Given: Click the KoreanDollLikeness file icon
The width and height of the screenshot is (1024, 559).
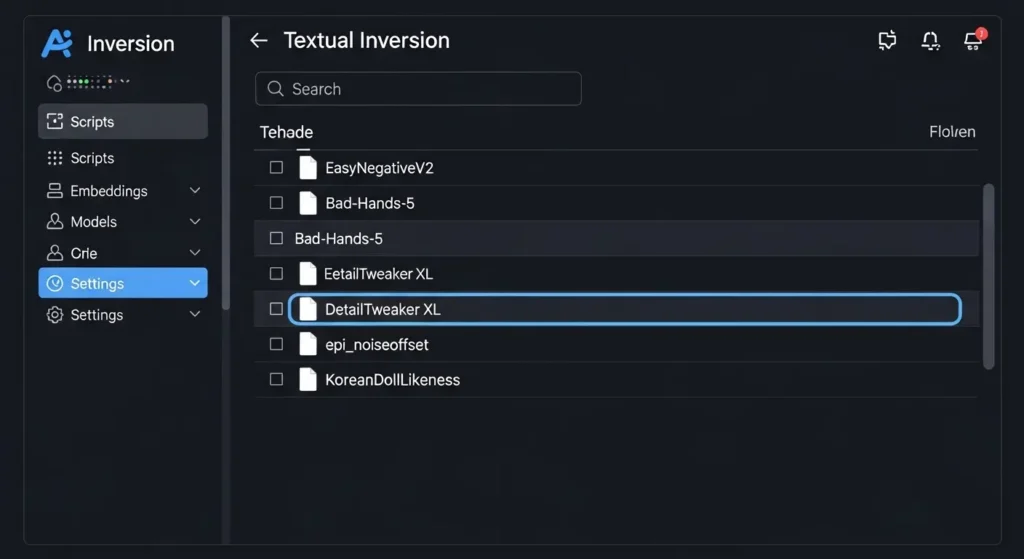Looking at the screenshot, I should 308,380.
